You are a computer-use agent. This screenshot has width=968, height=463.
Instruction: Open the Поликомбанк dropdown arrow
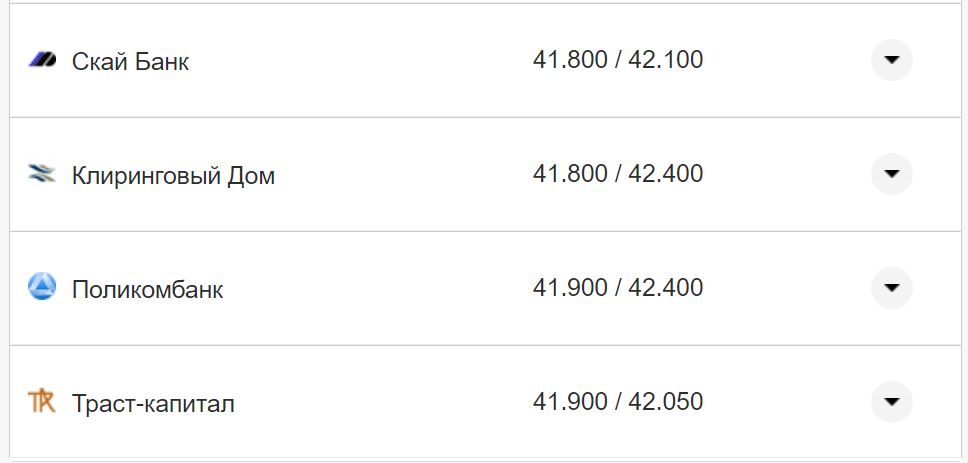[891, 288]
